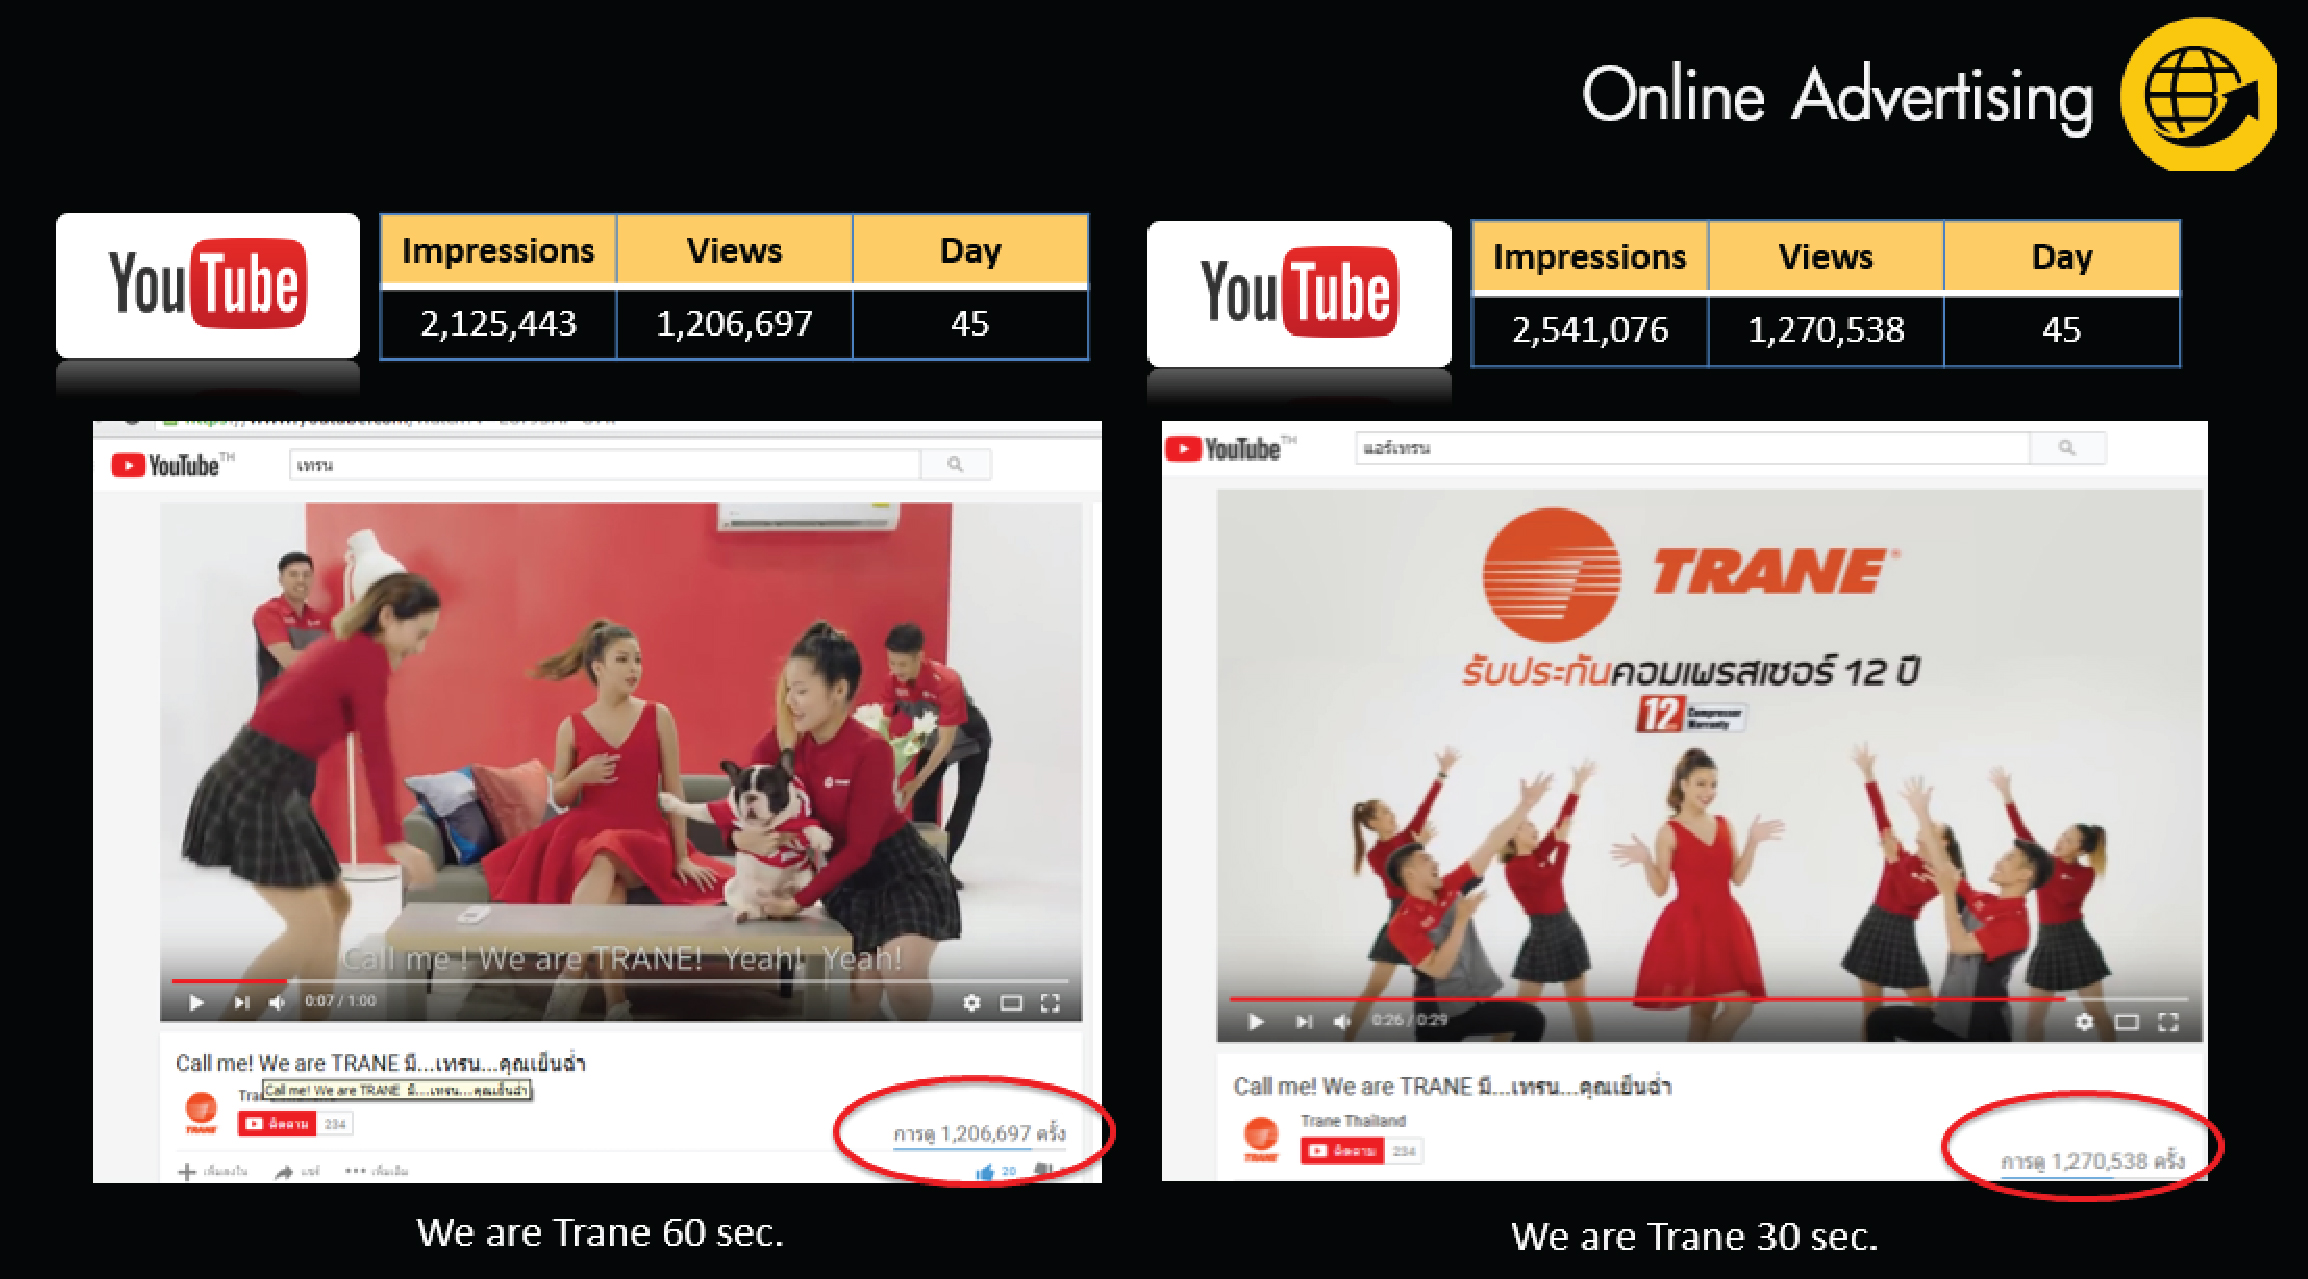
Task: Play the 30 sec Trane video
Action: [1256, 1021]
